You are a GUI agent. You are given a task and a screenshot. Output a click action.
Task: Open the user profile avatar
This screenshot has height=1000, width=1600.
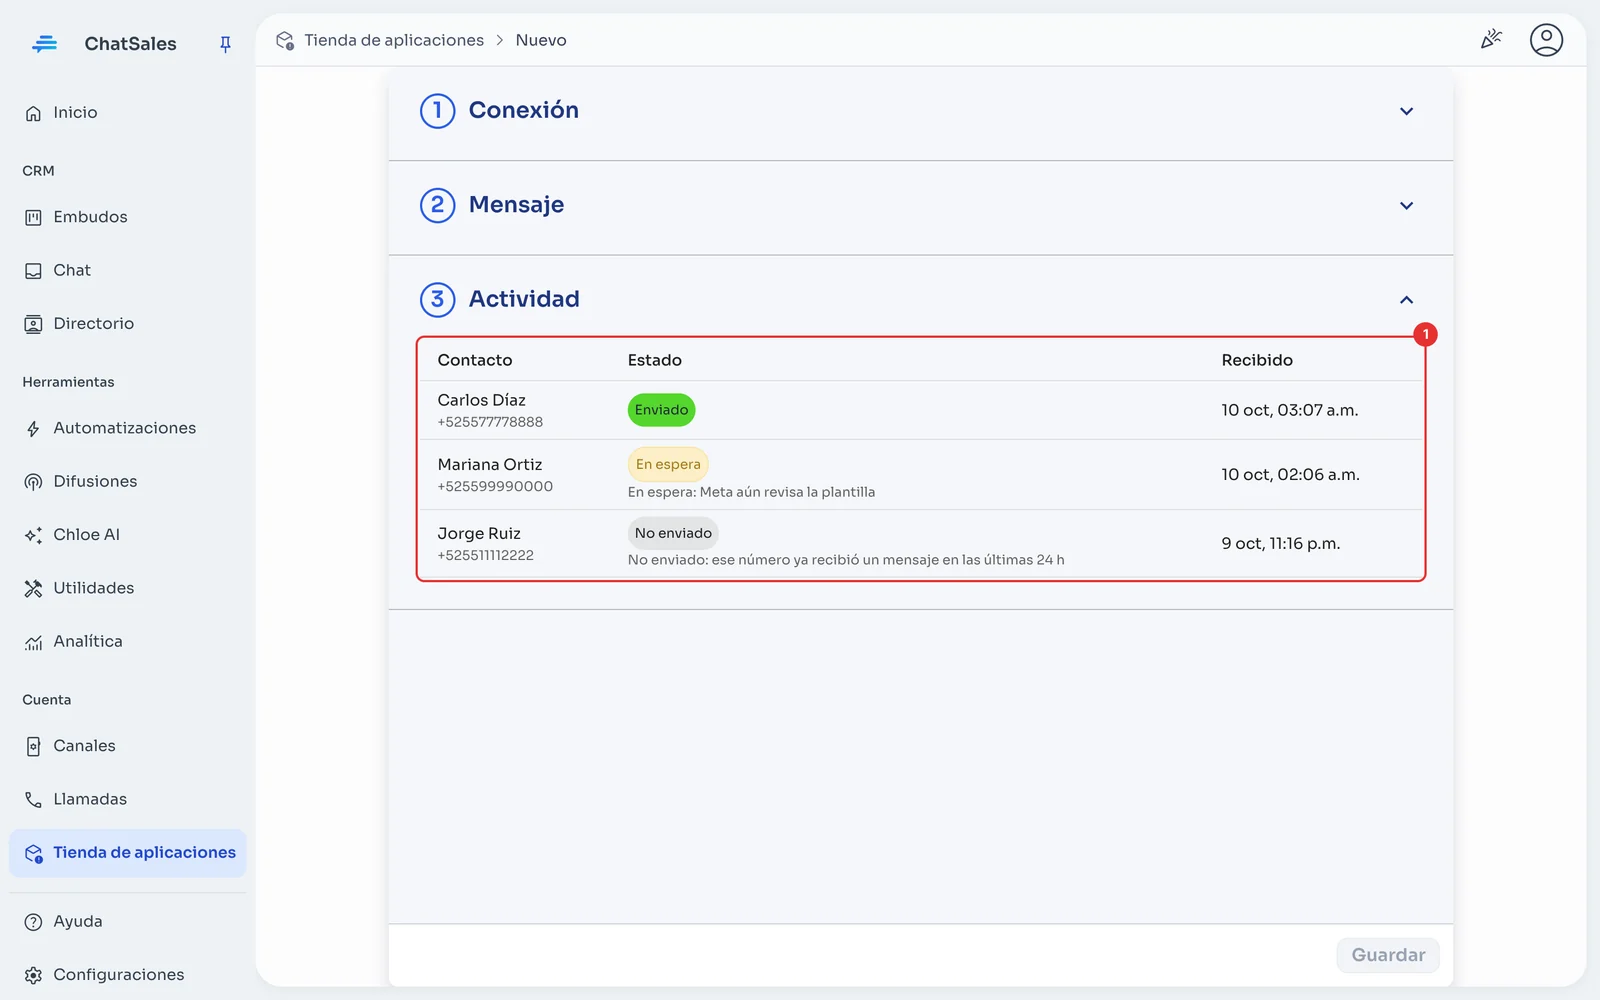point(1546,40)
